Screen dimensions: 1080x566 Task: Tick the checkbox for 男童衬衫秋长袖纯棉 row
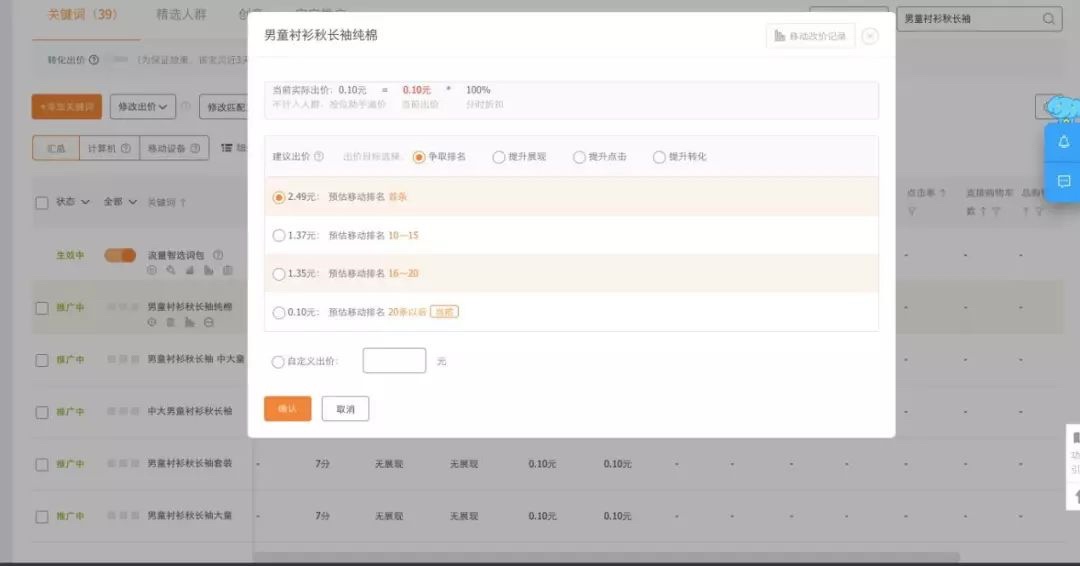[x=42, y=308]
